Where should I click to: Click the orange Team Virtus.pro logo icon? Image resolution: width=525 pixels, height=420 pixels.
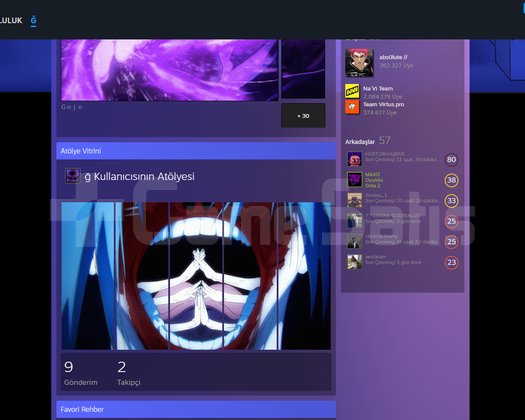point(352,107)
